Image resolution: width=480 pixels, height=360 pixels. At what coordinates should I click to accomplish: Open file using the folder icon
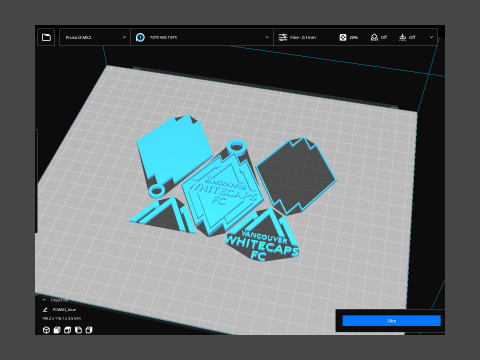tap(46, 37)
